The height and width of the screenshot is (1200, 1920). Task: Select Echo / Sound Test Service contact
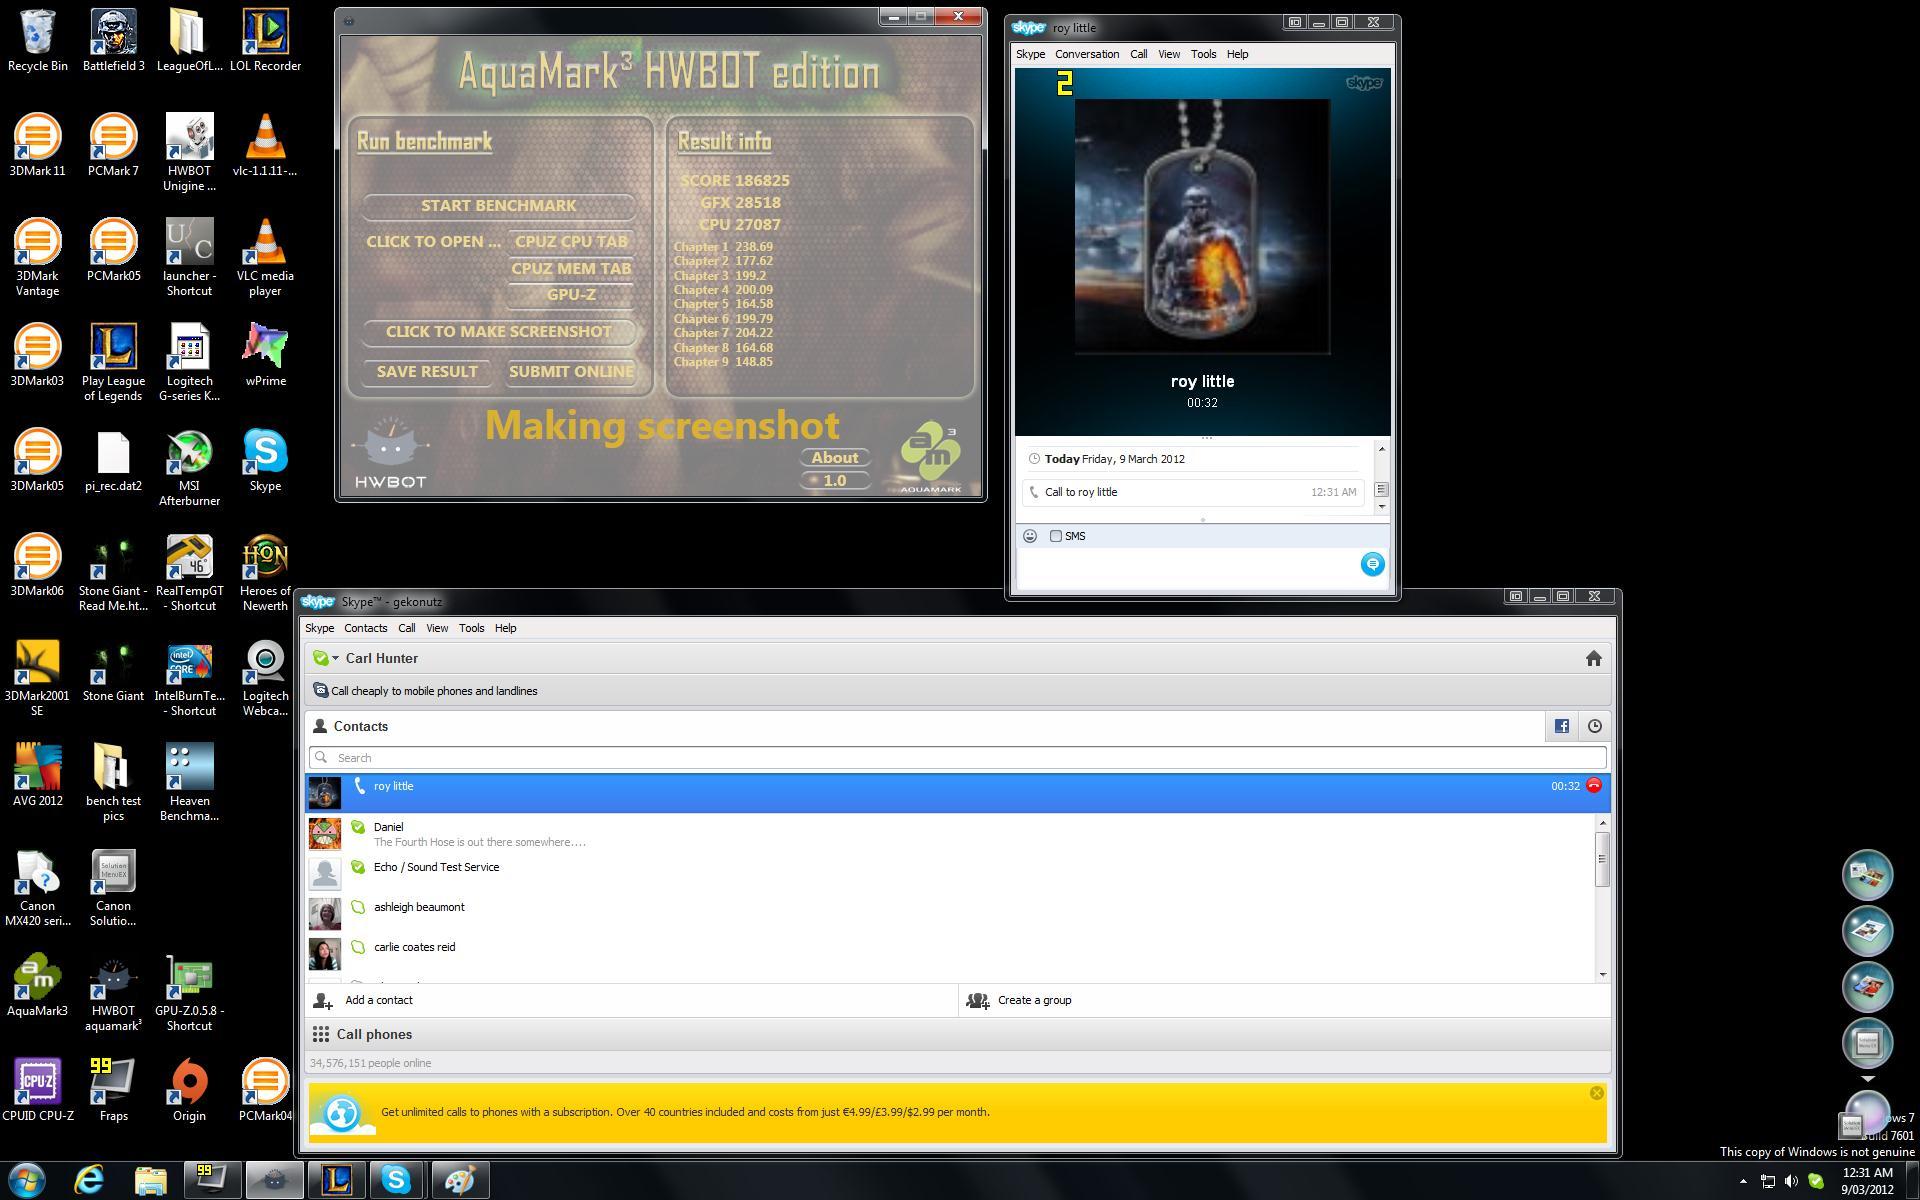(950, 873)
